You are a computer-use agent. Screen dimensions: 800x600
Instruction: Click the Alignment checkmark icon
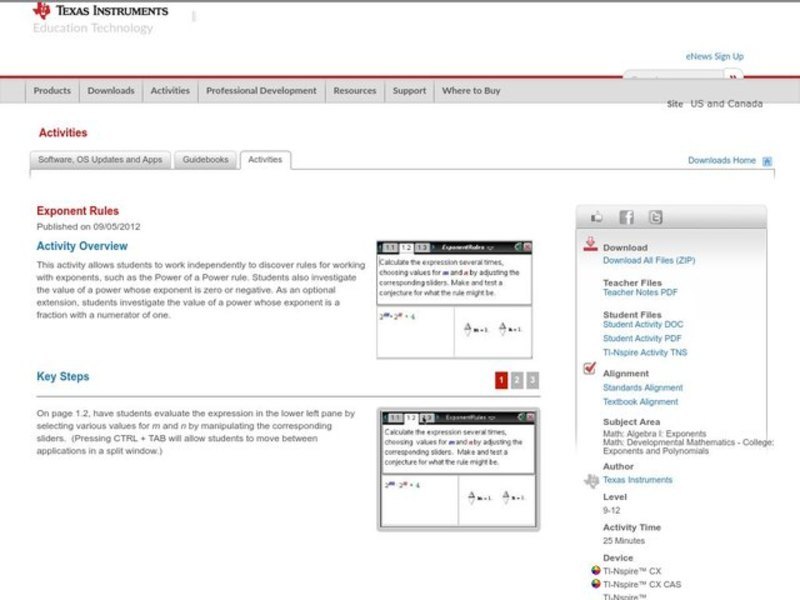tap(590, 370)
